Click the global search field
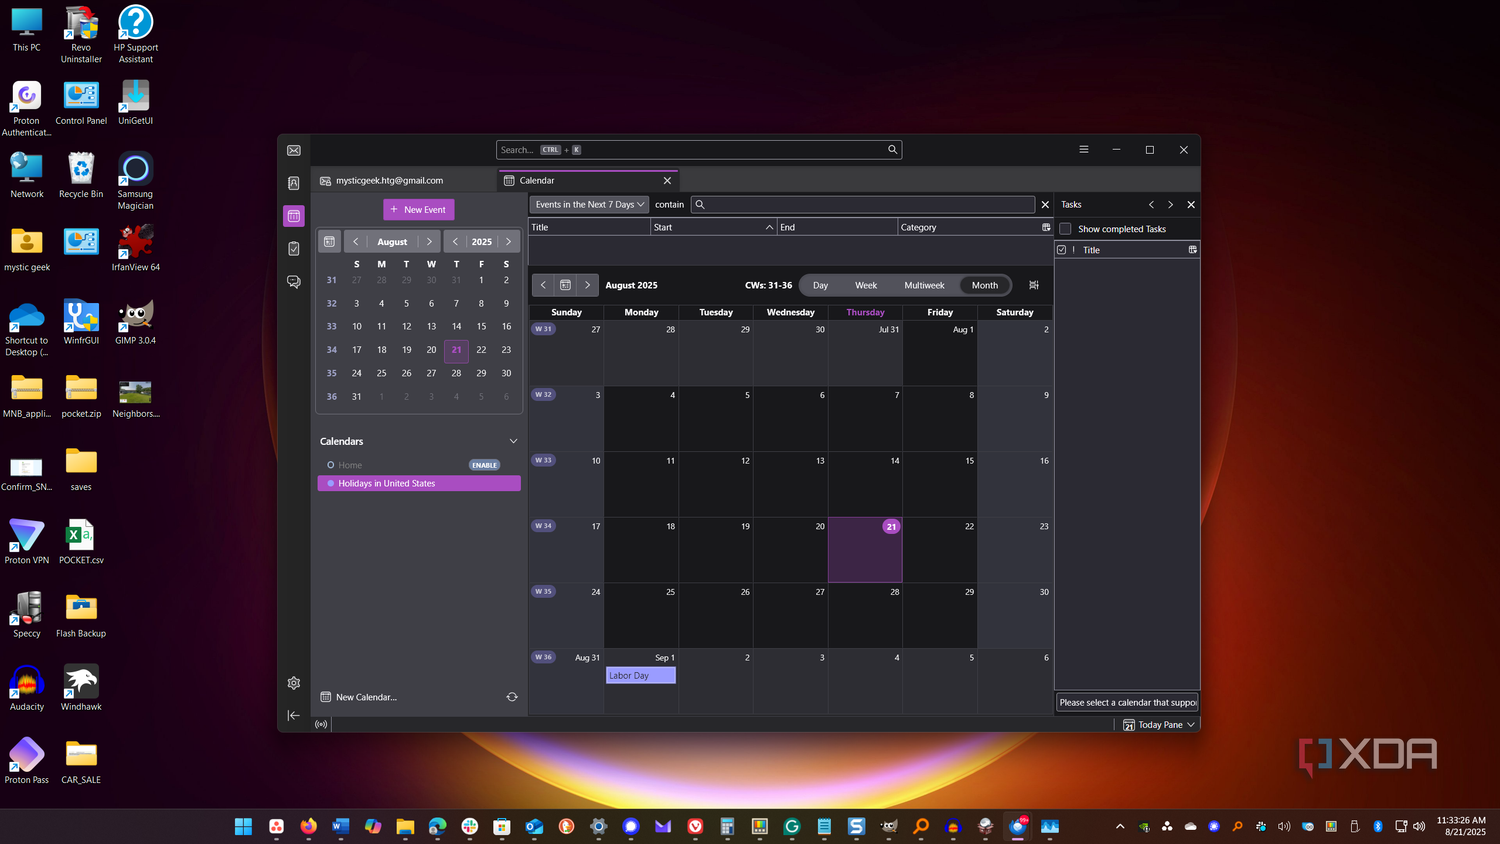1500x844 pixels. 699,150
